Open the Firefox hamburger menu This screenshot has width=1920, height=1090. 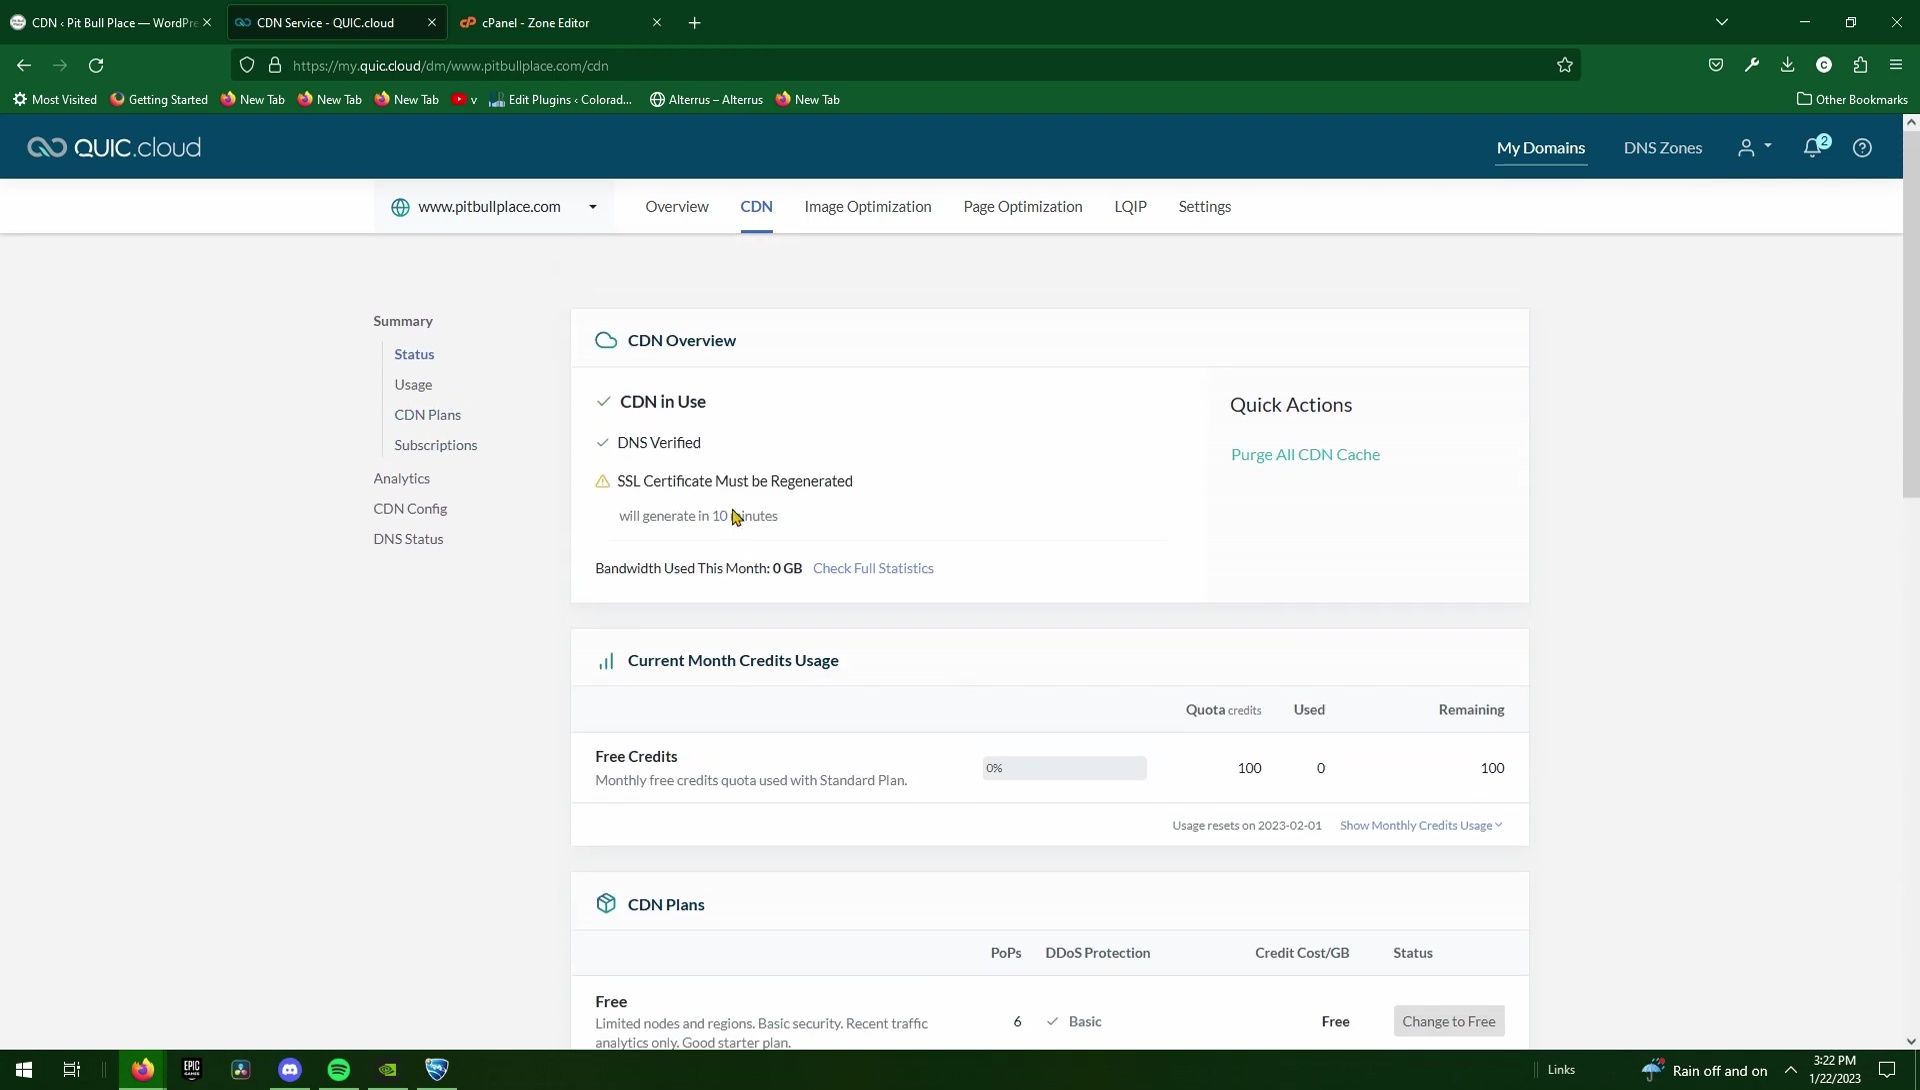[1896, 65]
